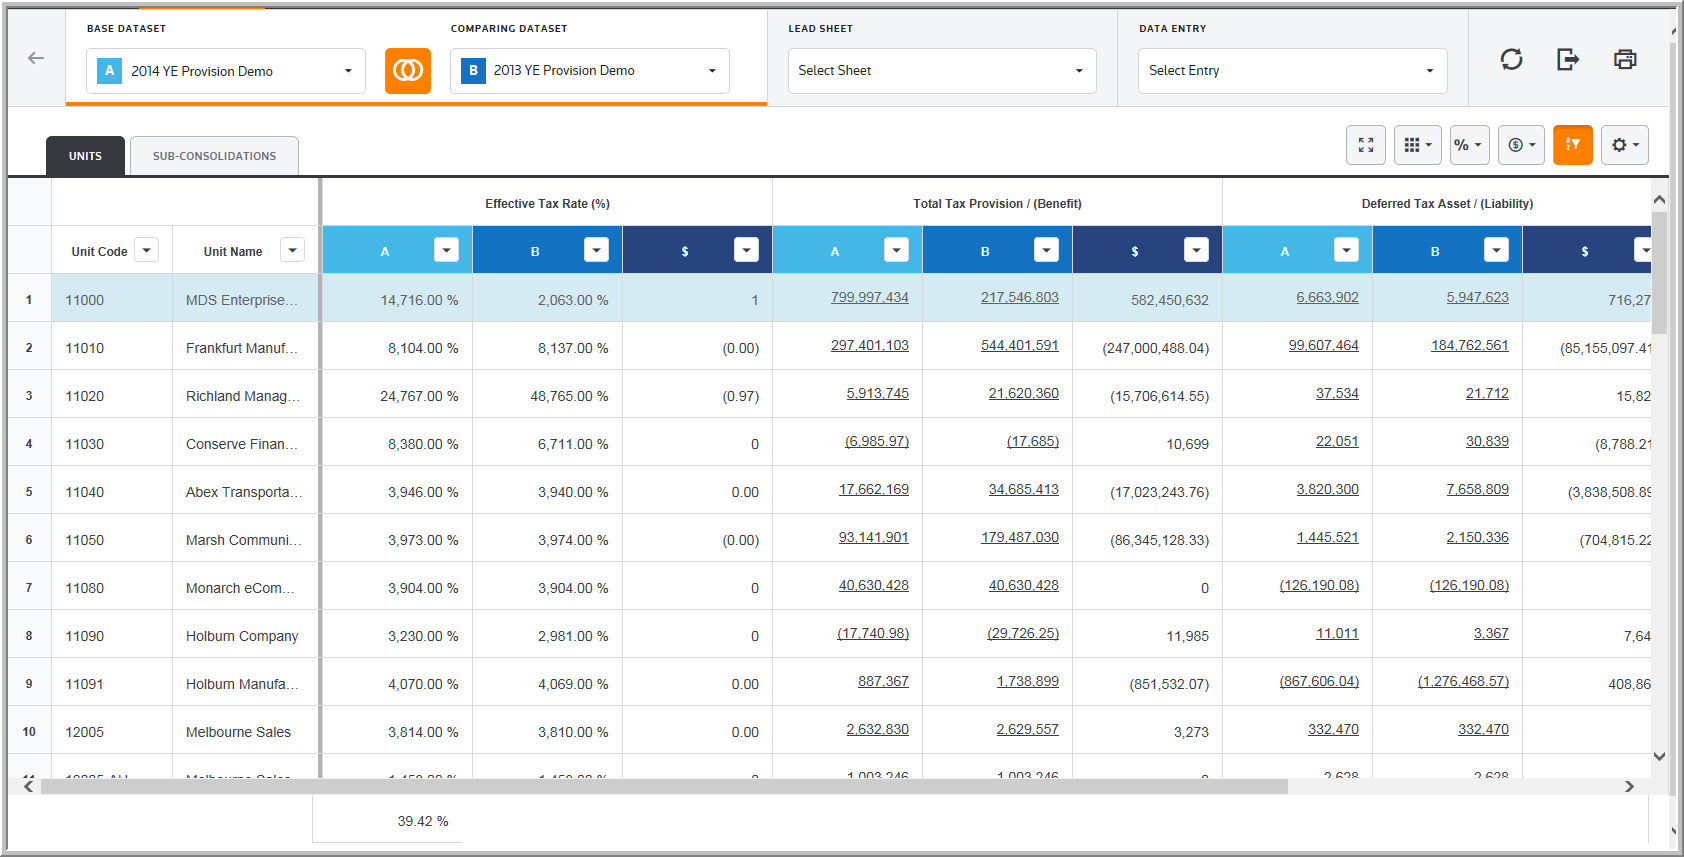This screenshot has height=857, width=1684.
Task: Click the print icon
Action: point(1625,59)
